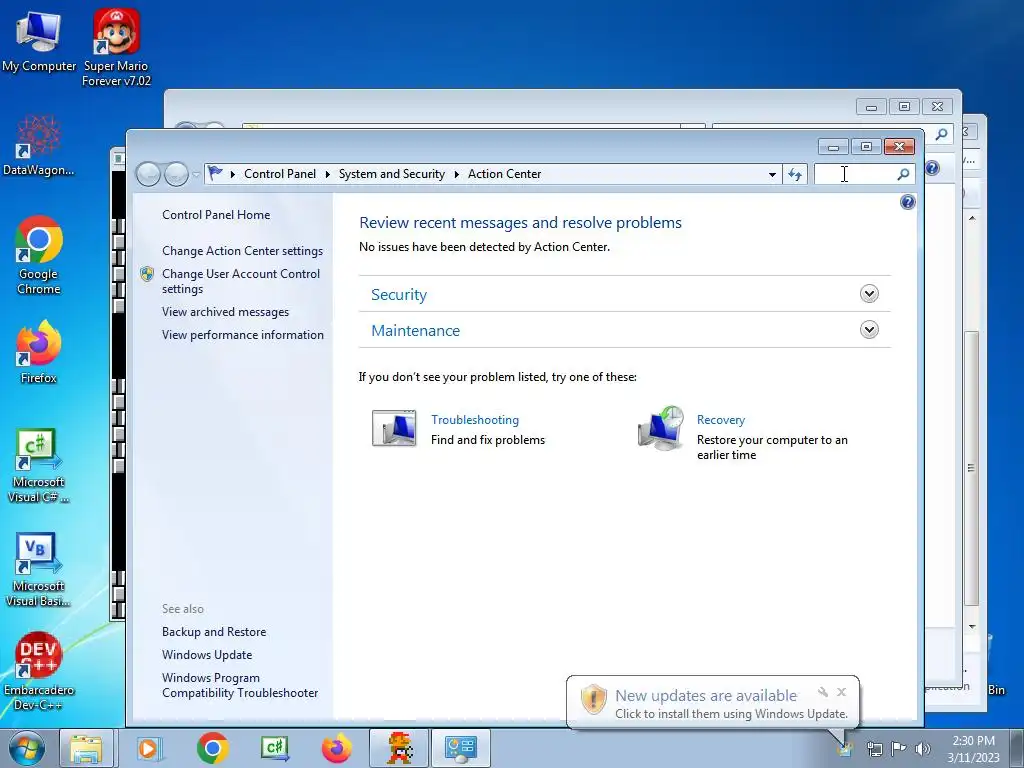Open Control Panel Home link
This screenshot has height=768, width=1024.
coord(216,215)
